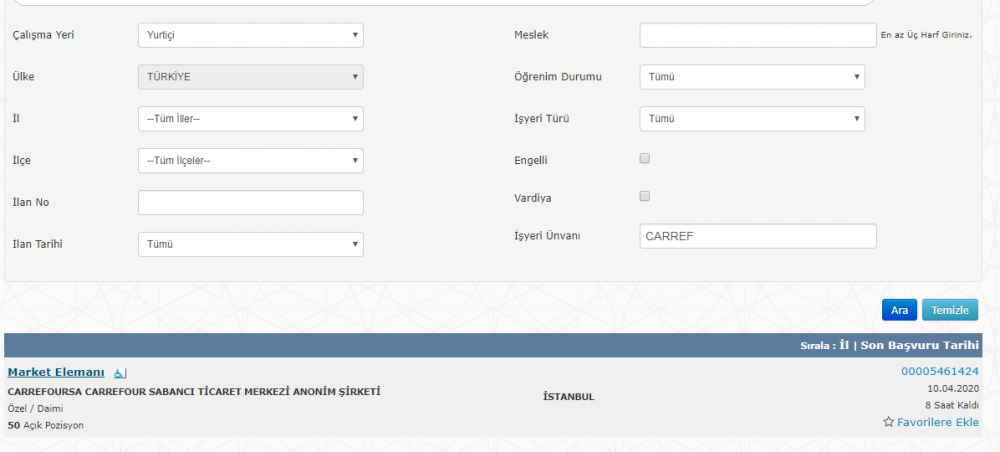Click the İşyeri Ünvanı field containing CARREF
Viewport: 1000px width, 452px height.
point(757,236)
